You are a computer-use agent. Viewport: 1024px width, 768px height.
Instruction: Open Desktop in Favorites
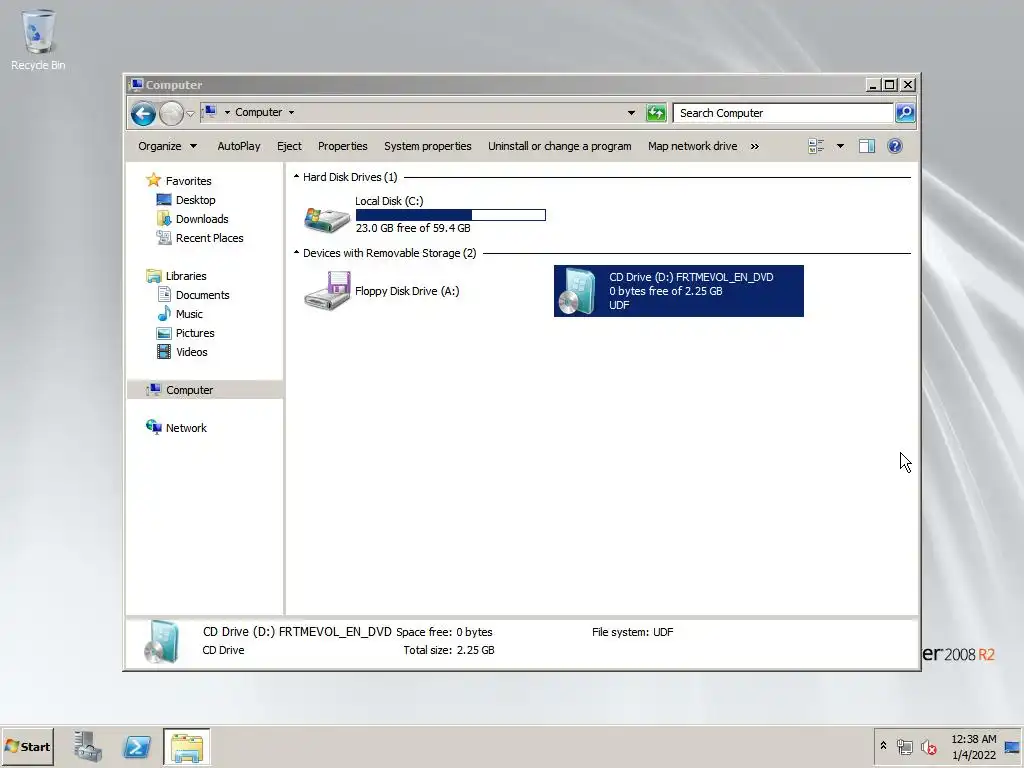click(x=195, y=200)
